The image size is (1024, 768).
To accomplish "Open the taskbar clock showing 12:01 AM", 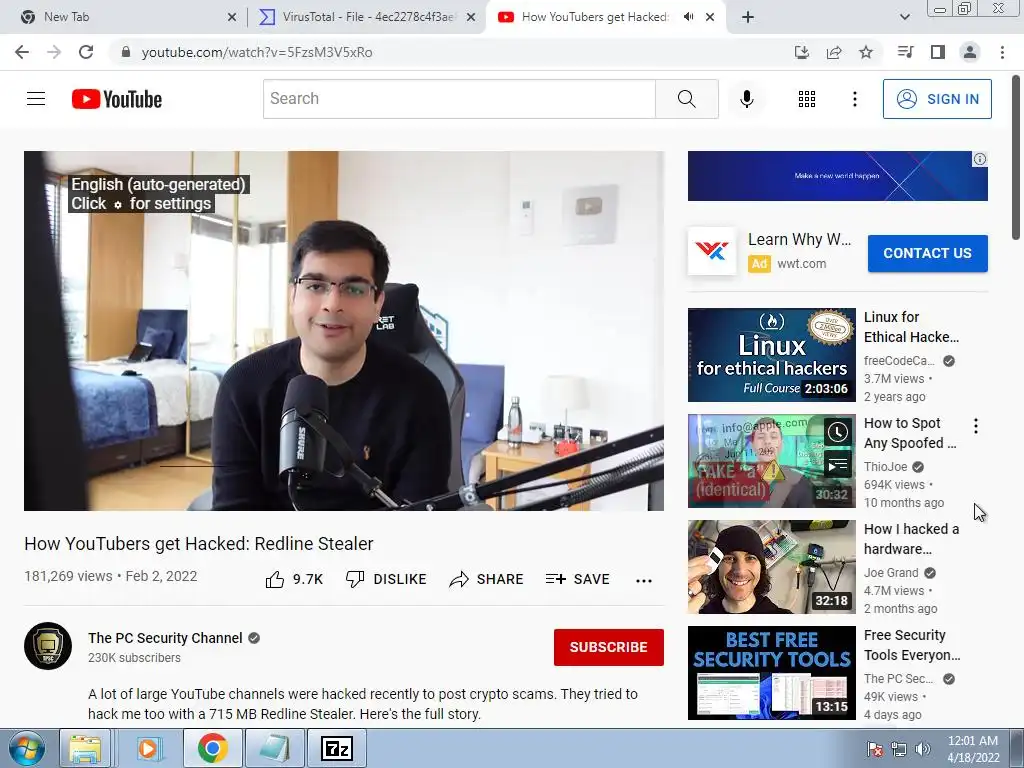I will 973,749.
